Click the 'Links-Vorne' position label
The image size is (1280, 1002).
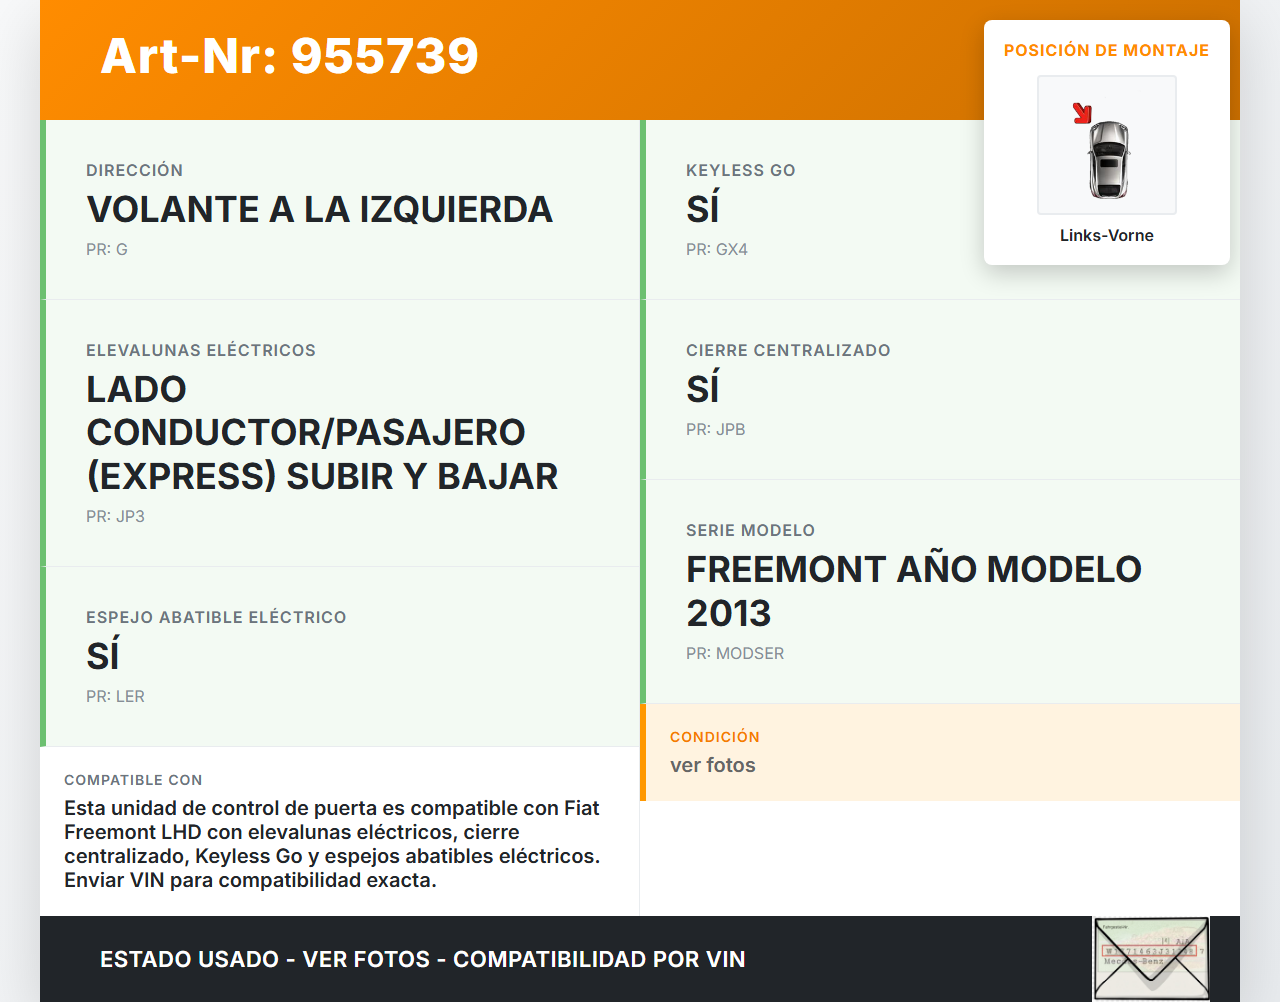point(1106,235)
